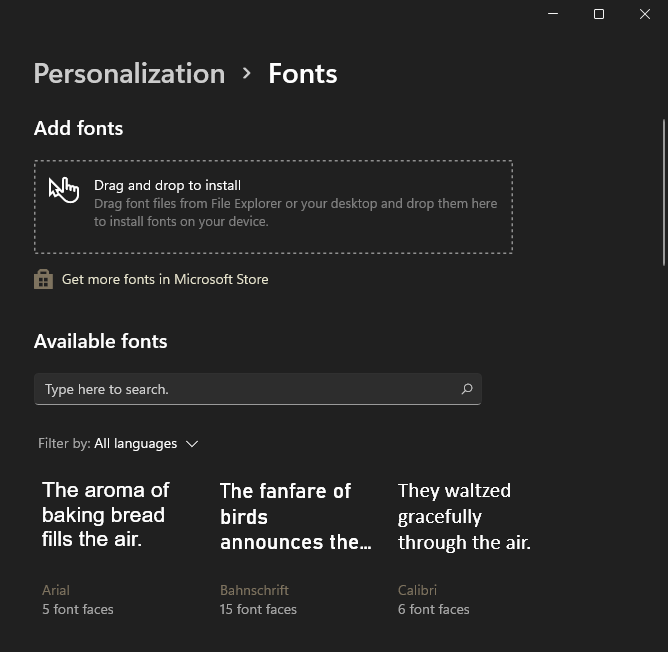
Task: Expand the chevron beside All languages
Action: point(192,444)
